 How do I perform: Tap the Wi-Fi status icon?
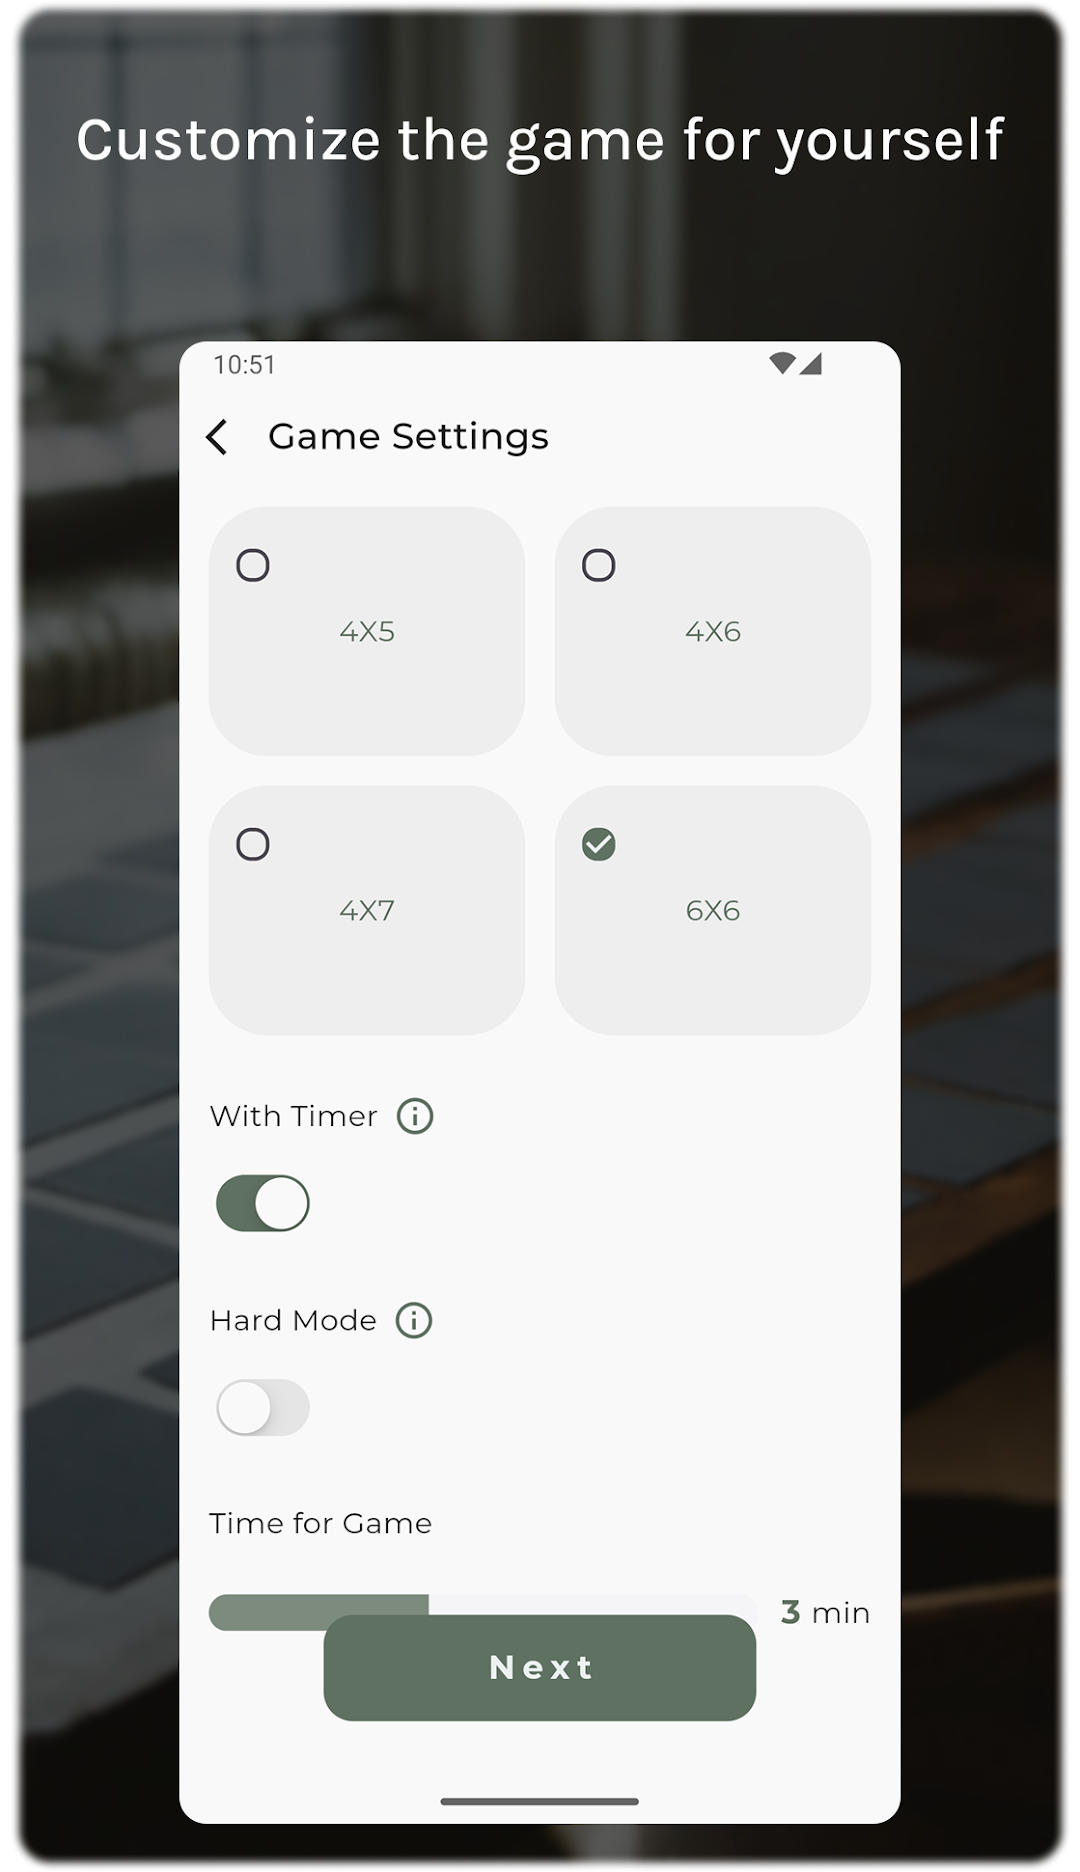point(782,363)
